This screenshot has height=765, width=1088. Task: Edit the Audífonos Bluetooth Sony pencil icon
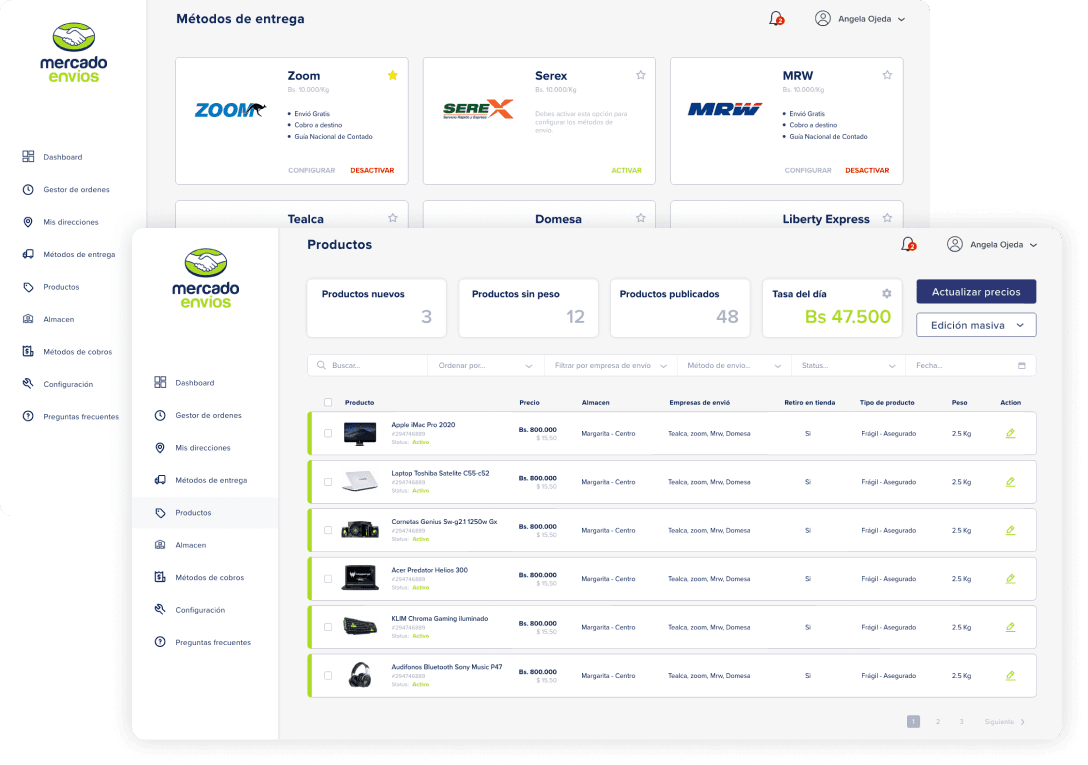pos(1010,675)
